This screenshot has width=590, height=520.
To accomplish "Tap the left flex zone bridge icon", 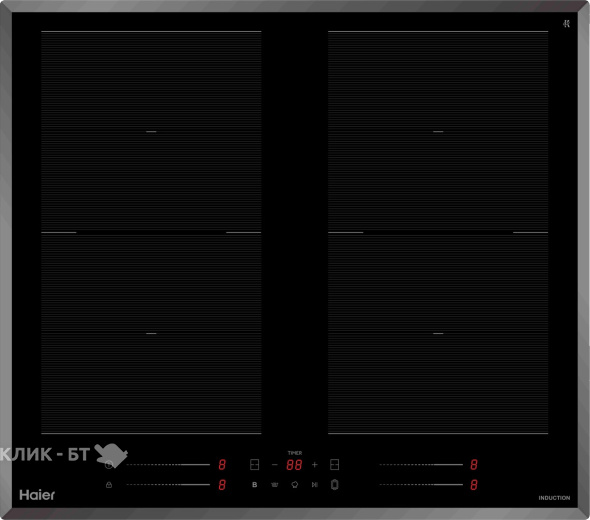I will [x=255, y=465].
